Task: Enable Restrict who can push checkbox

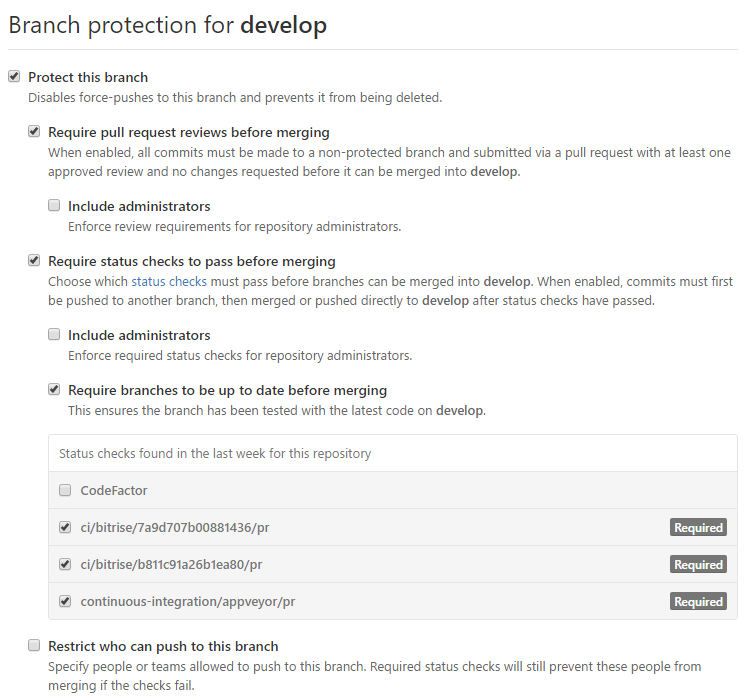Action: pos(34,646)
